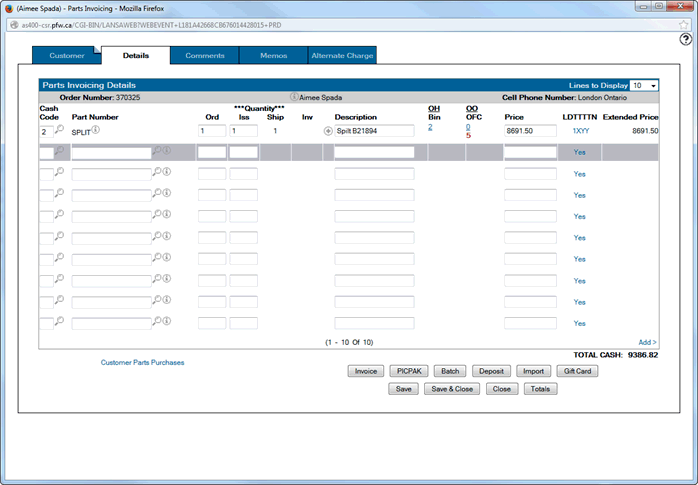The height and width of the screenshot is (485, 698).
Task: Click Yes link in highlighted row
Action: pos(579,152)
